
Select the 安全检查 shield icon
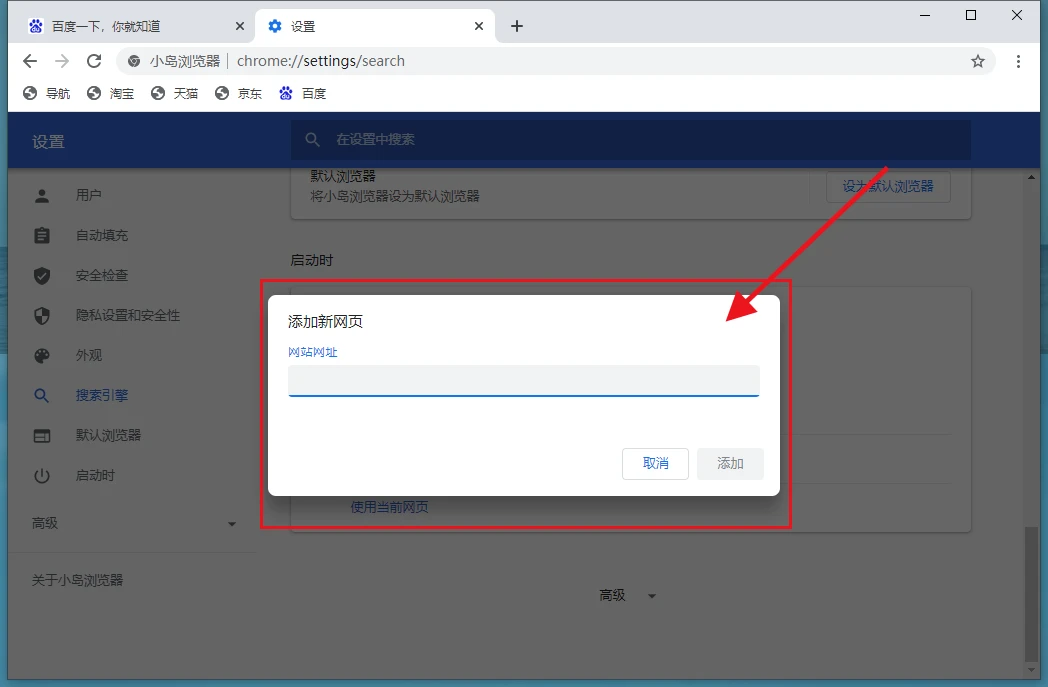42,275
